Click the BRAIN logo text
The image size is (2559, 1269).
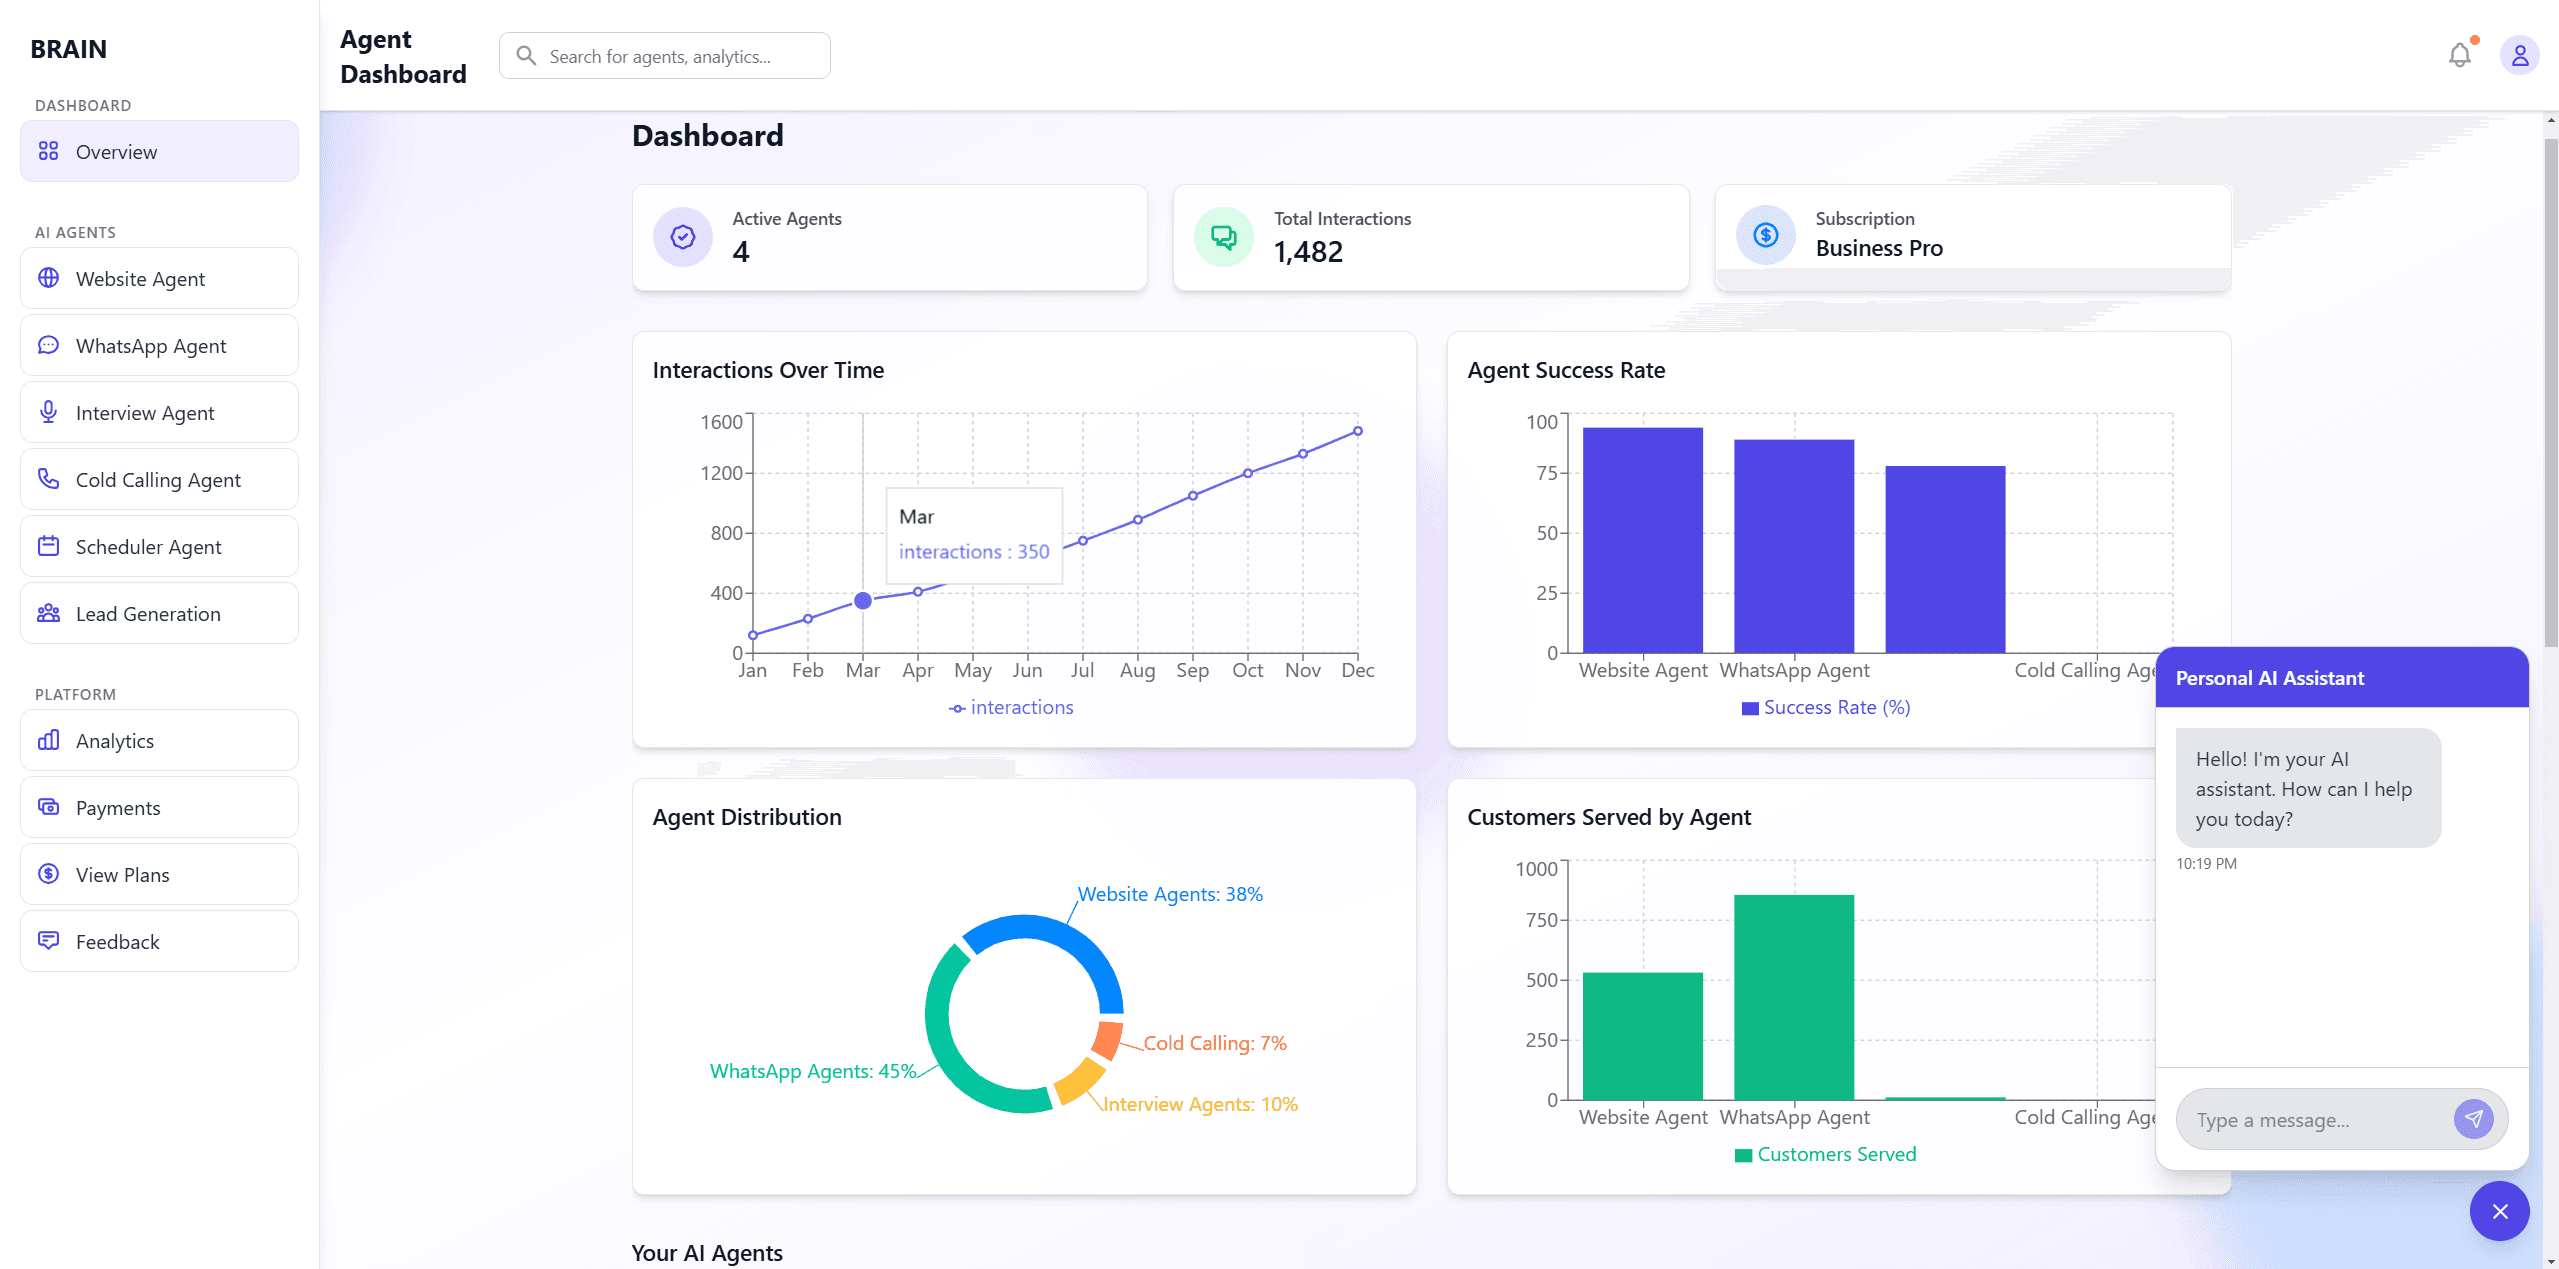[68, 49]
